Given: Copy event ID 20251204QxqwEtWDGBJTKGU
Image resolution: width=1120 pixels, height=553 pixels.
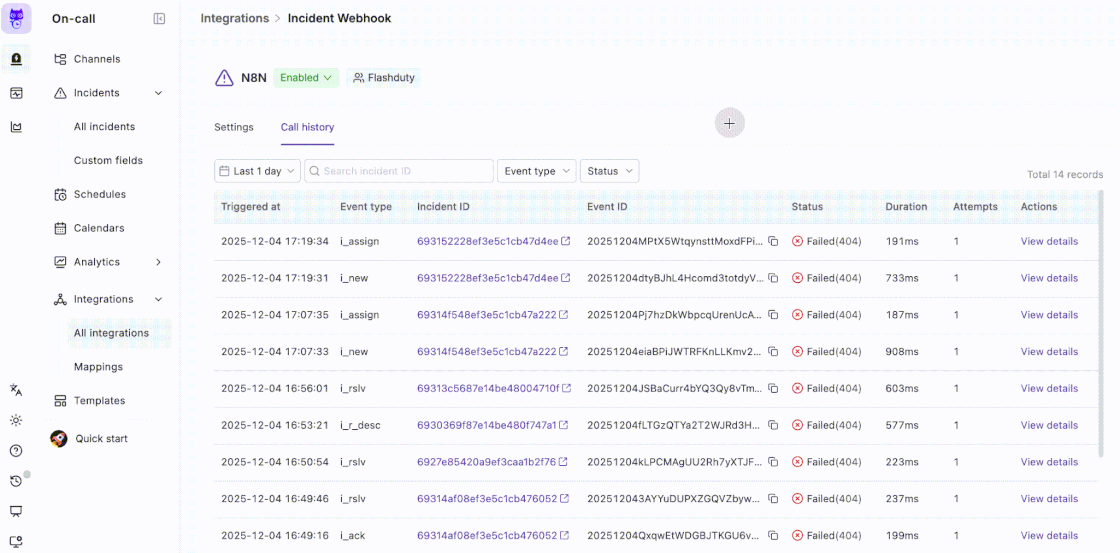Looking at the screenshot, I should [773, 536].
